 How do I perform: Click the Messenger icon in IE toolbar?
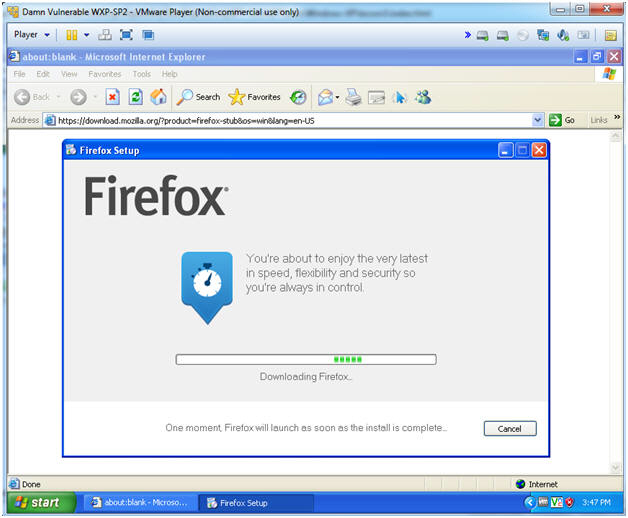423,97
